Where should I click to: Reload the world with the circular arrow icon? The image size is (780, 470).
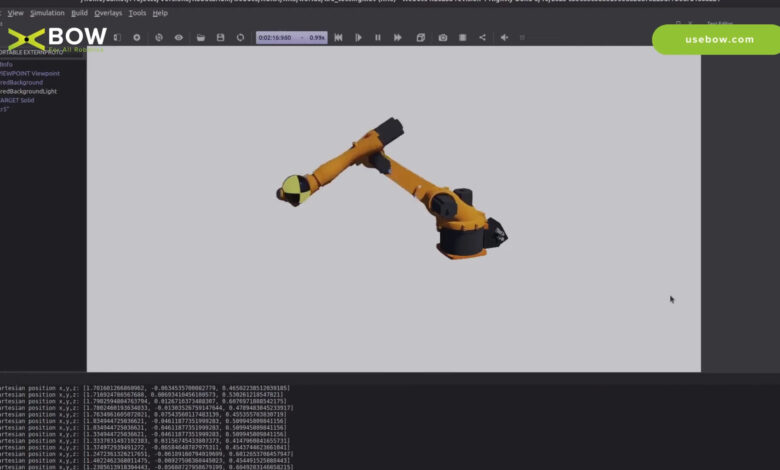(240, 37)
